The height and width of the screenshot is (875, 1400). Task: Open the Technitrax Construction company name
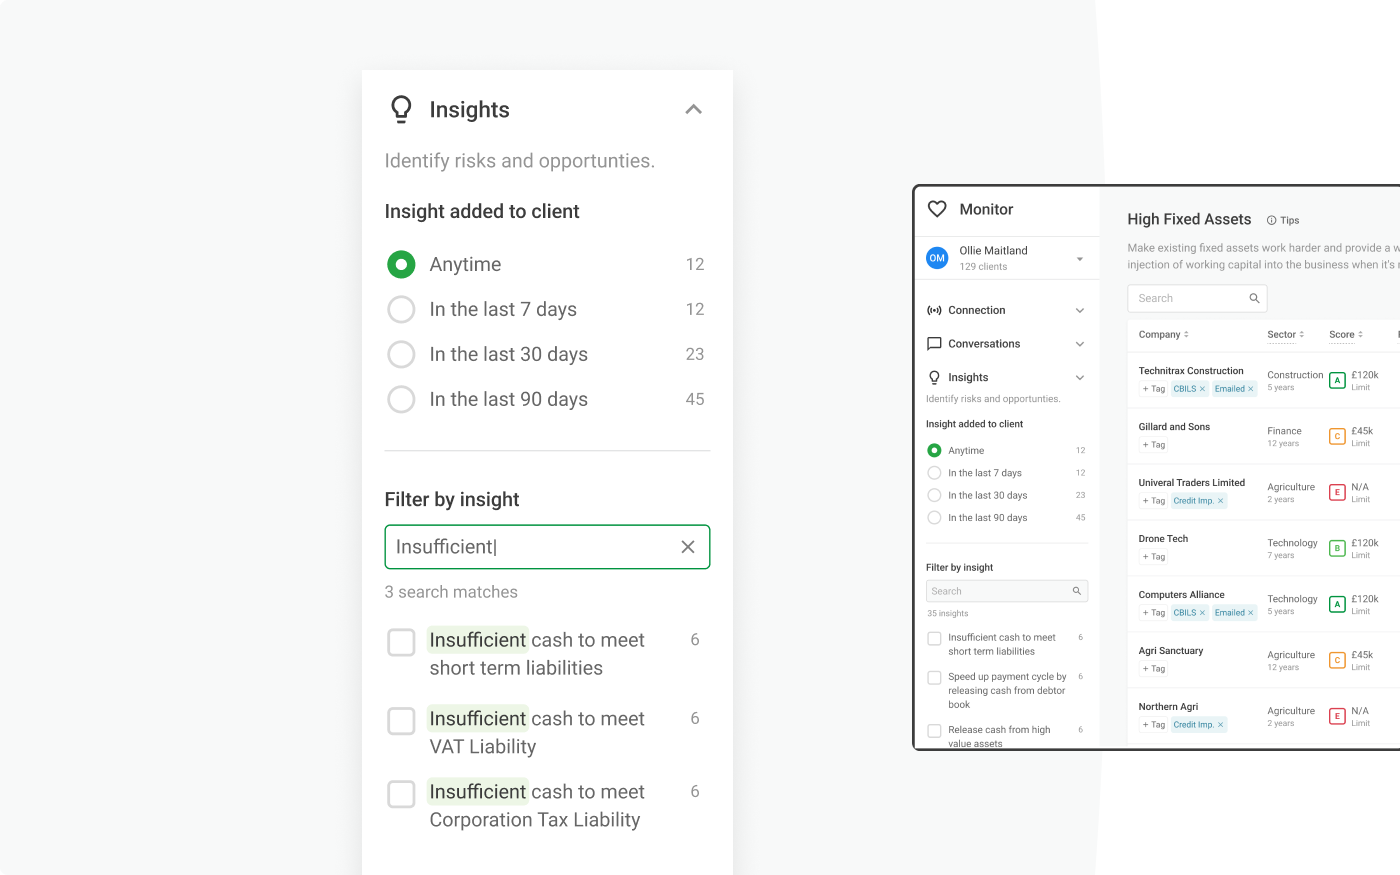pos(1191,371)
